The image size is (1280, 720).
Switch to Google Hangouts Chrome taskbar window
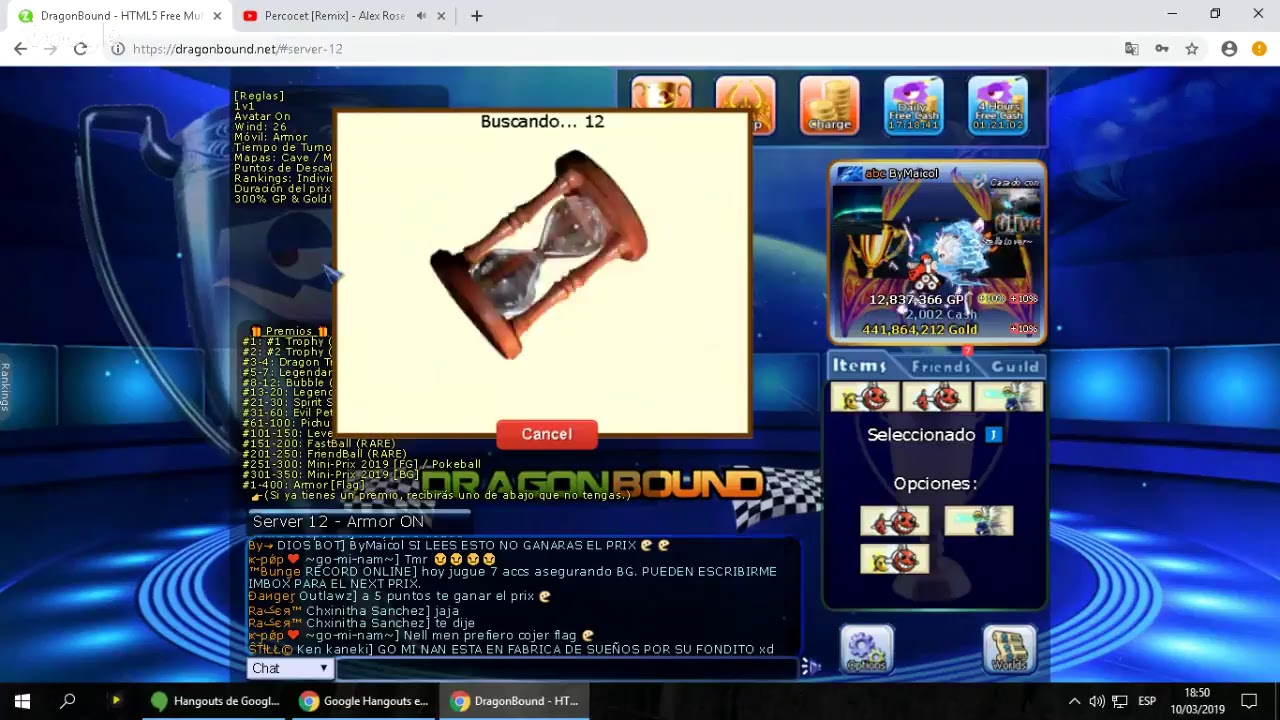pos(364,701)
